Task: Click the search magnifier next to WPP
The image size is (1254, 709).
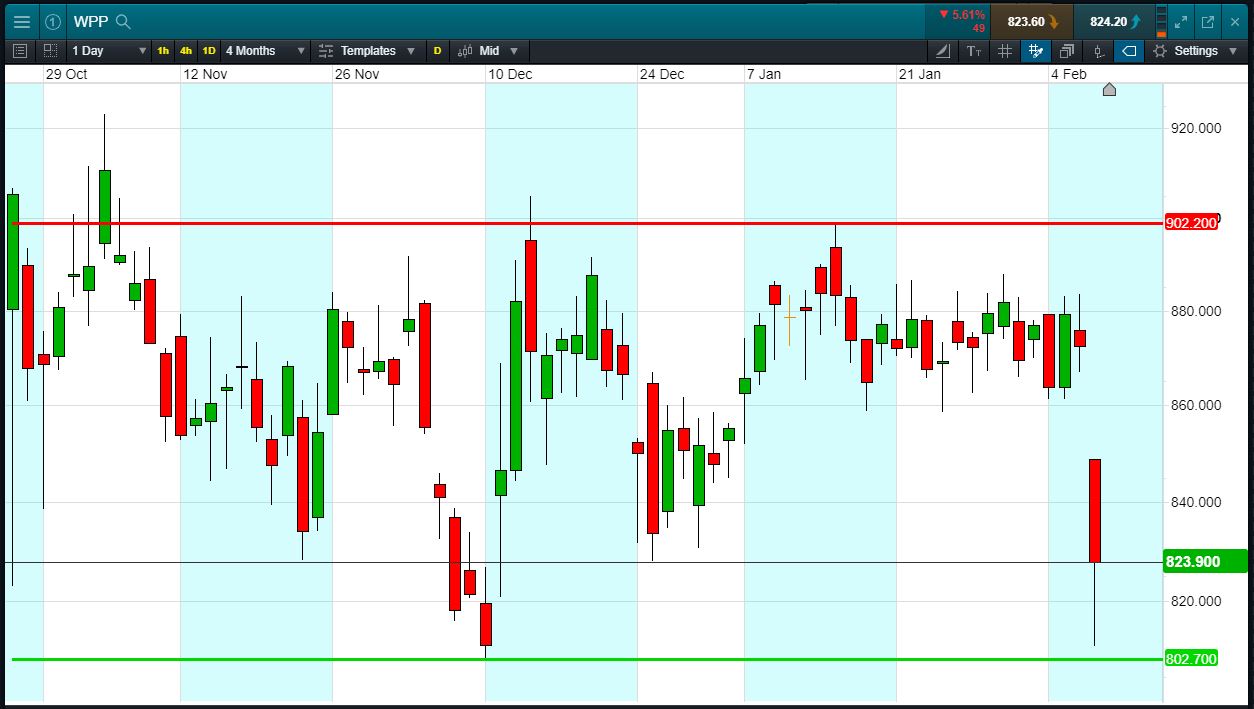Action: tap(123, 21)
